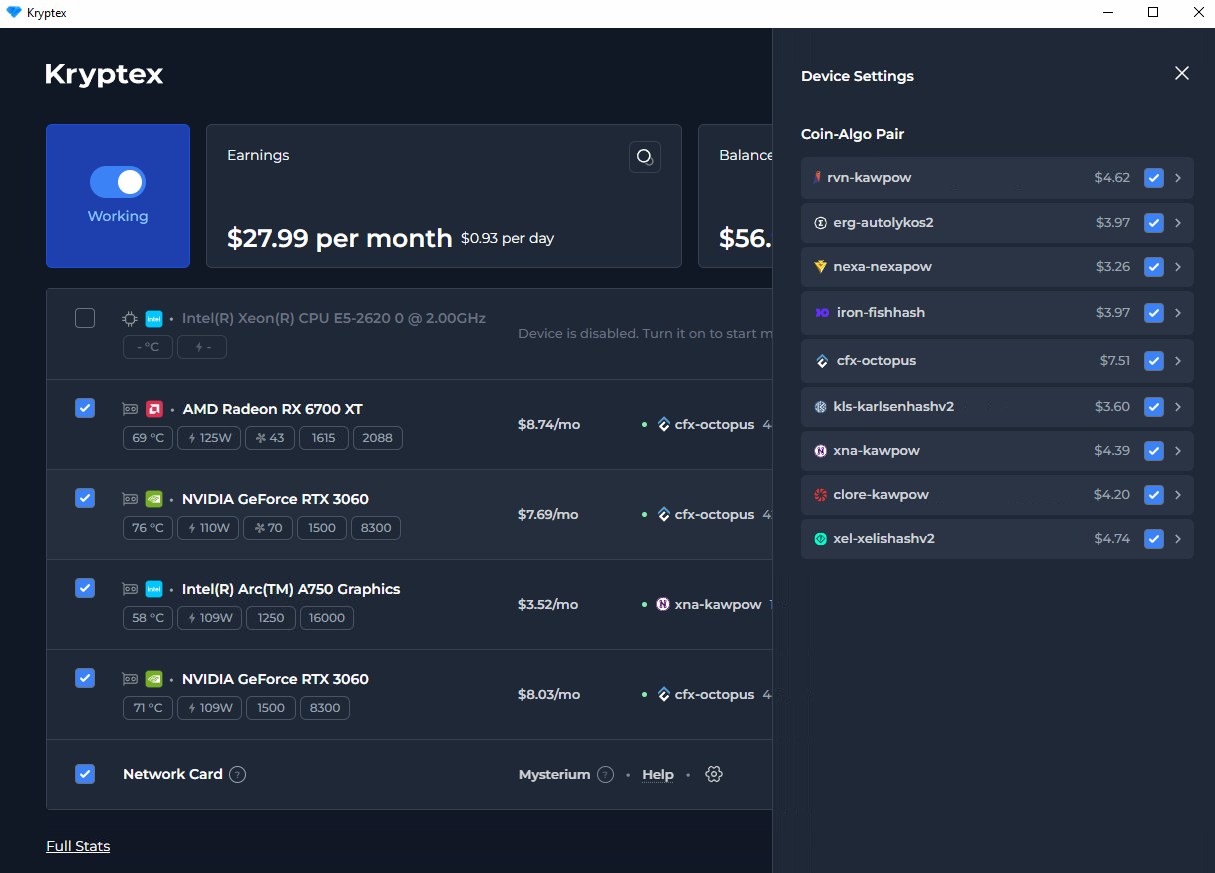
Task: Uncheck the xna-kawpow pair checkbox in Device Settings
Action: pyautogui.click(x=1154, y=451)
